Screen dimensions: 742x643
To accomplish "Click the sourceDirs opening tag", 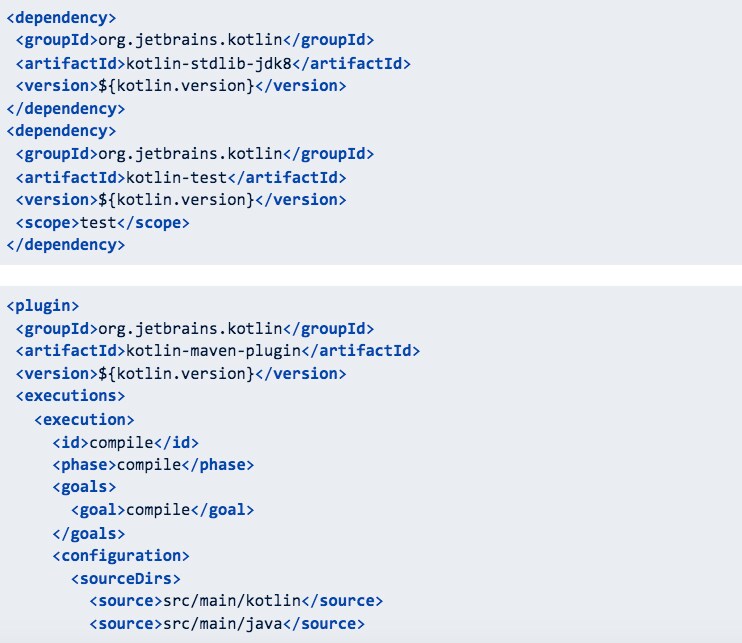I will point(126,579).
